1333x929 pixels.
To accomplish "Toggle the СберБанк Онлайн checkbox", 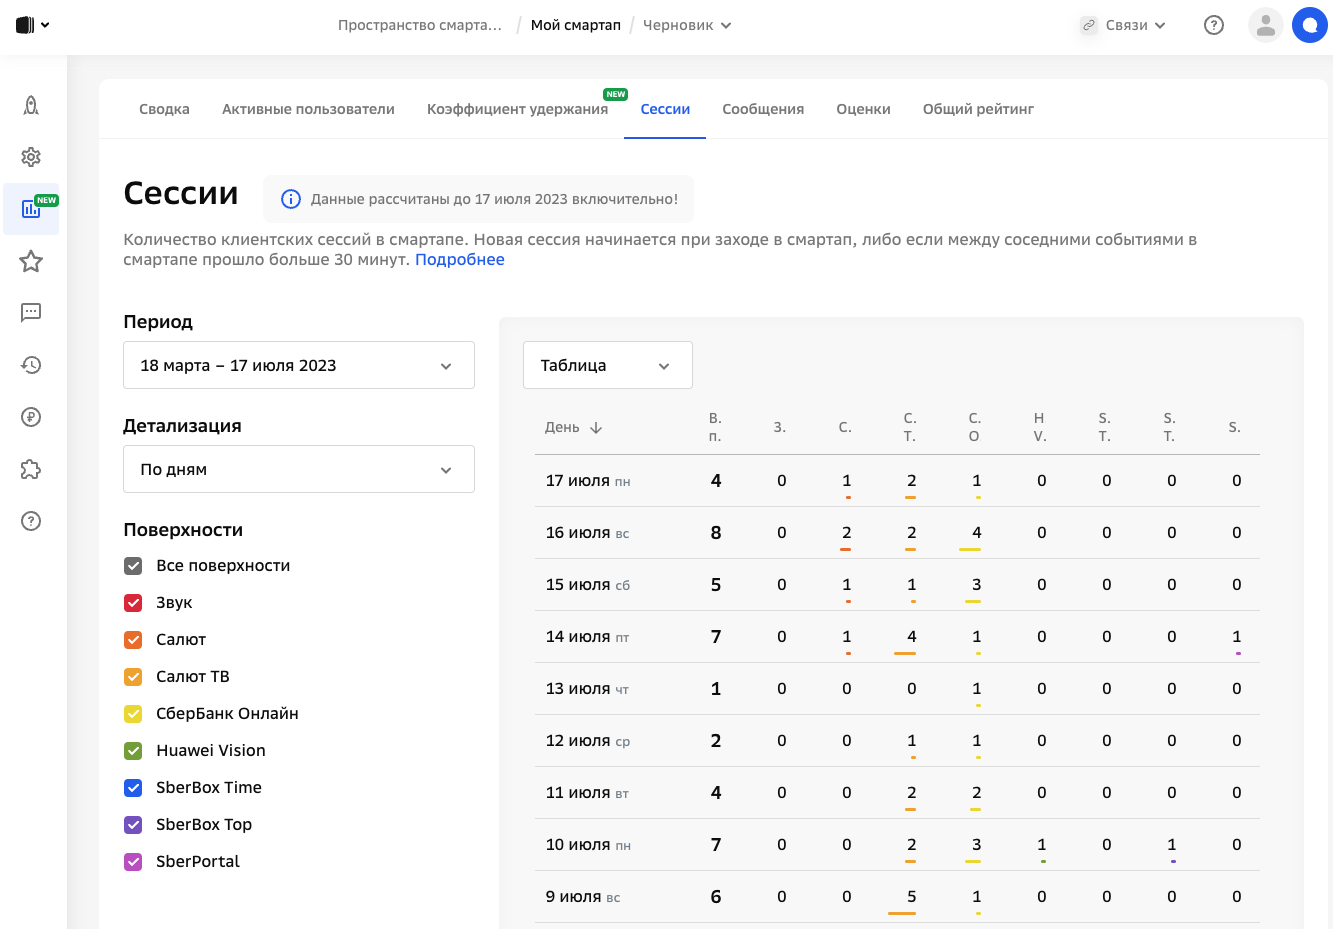I will pyautogui.click(x=133, y=714).
